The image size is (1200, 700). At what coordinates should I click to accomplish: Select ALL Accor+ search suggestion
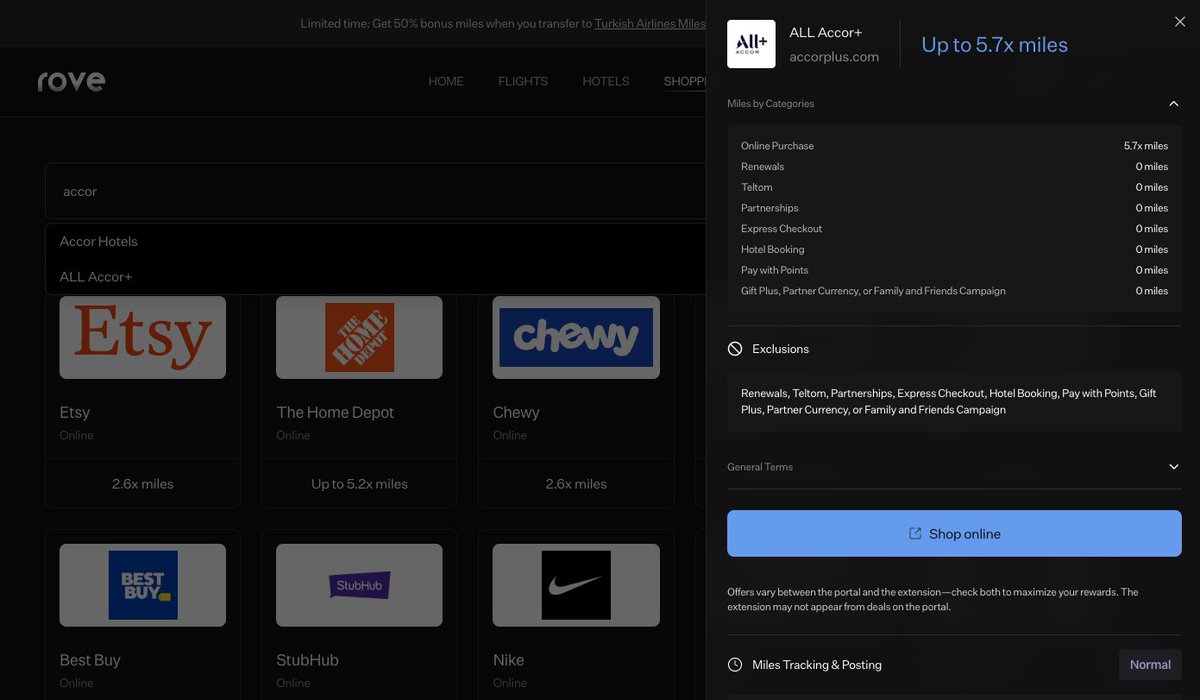click(375, 277)
